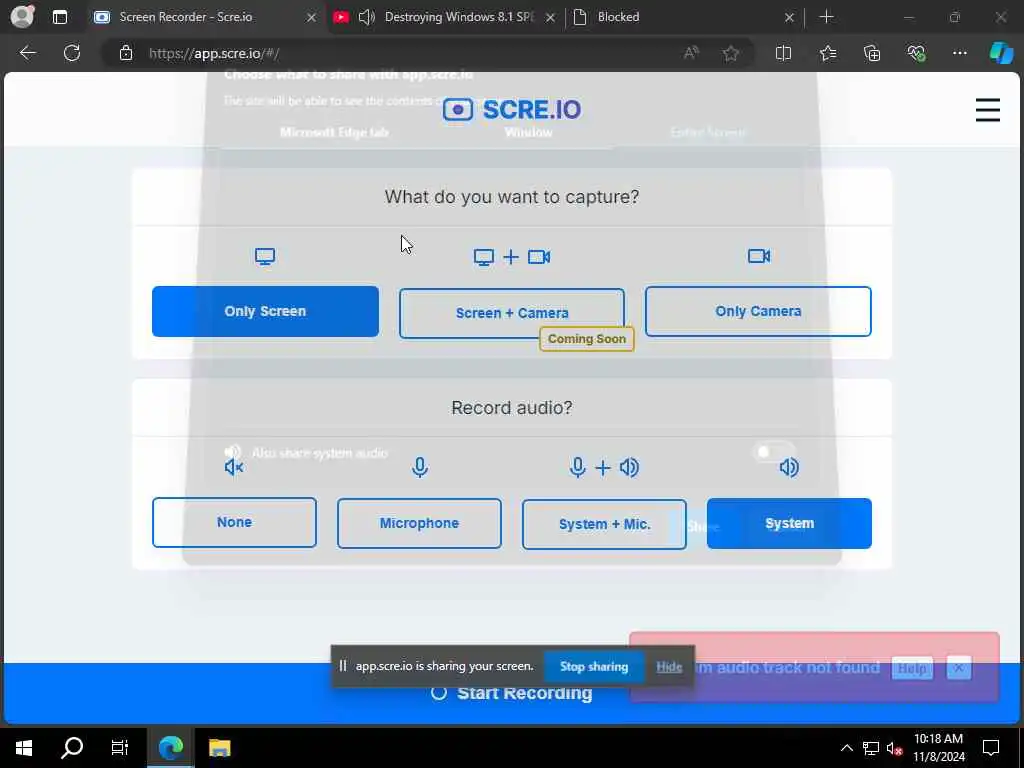
Task: Switch to the Window sharing tab
Action: click(x=528, y=133)
